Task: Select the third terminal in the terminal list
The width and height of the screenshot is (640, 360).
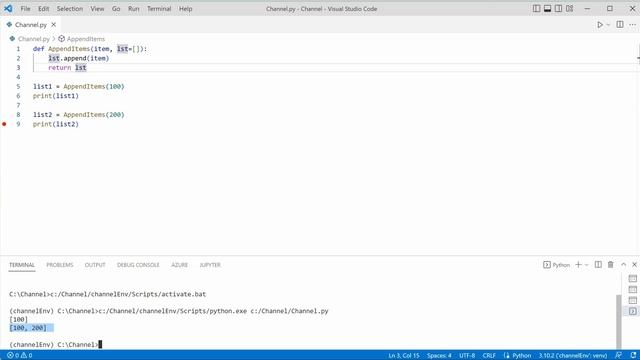Action: (x=633, y=300)
